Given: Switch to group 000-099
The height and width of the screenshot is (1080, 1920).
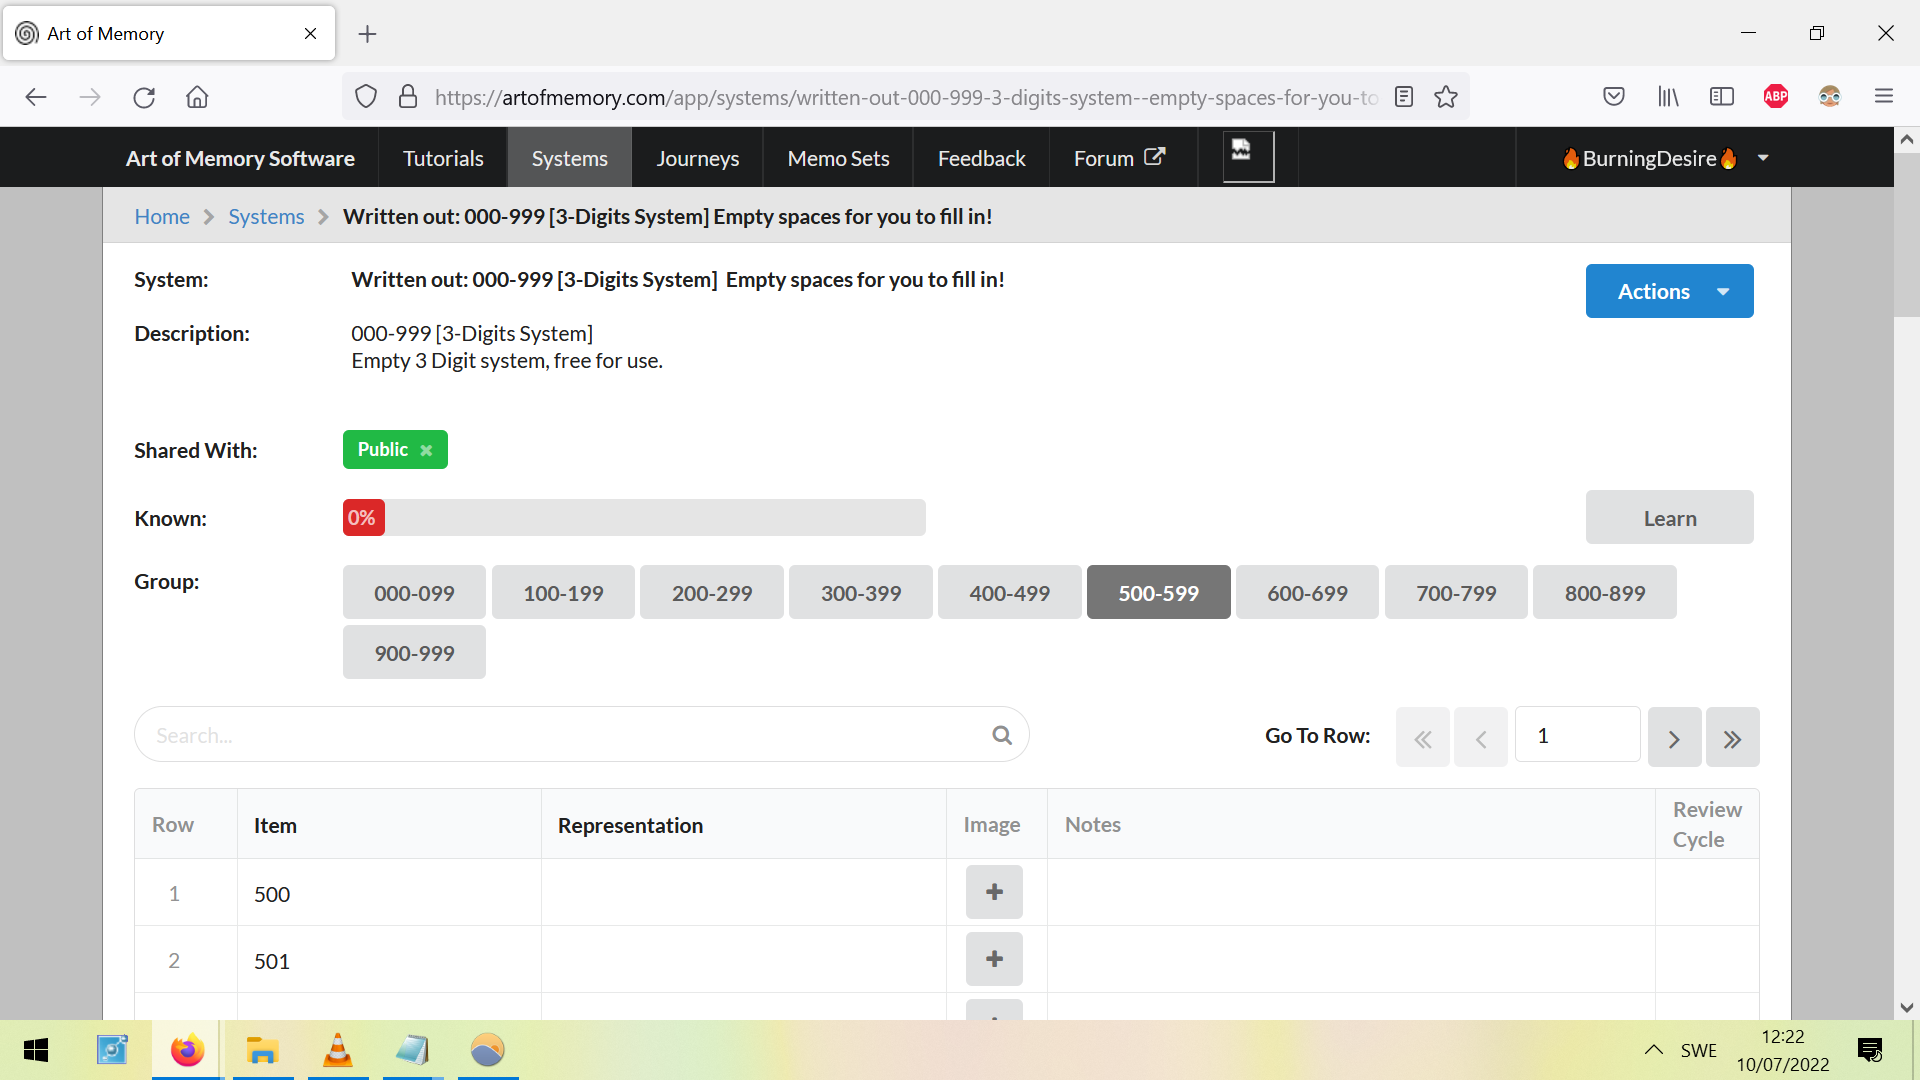Looking at the screenshot, I should [414, 593].
